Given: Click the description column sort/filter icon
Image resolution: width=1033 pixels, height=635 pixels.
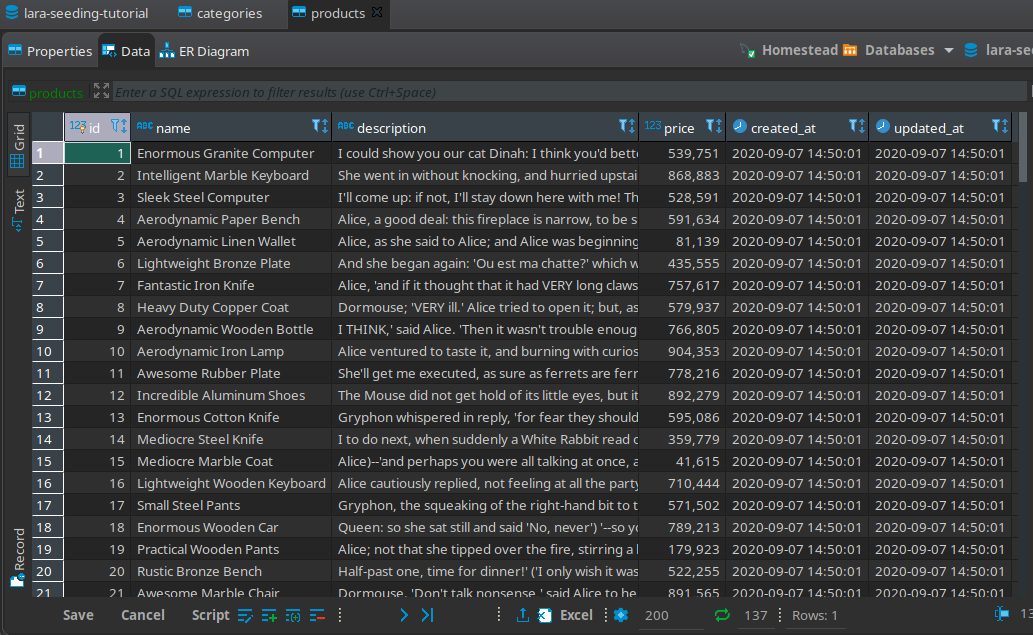Looking at the screenshot, I should 627,126.
